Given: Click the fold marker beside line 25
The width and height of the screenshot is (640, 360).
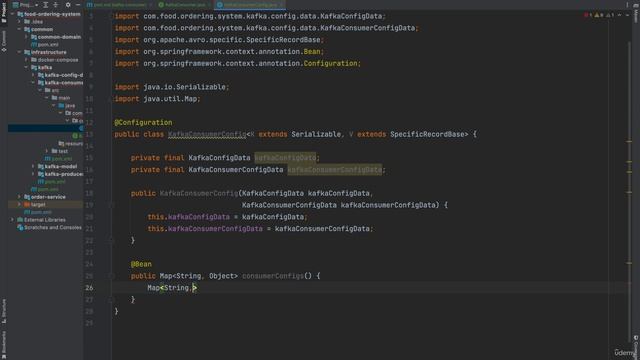Looking at the screenshot, I should click(111, 276).
